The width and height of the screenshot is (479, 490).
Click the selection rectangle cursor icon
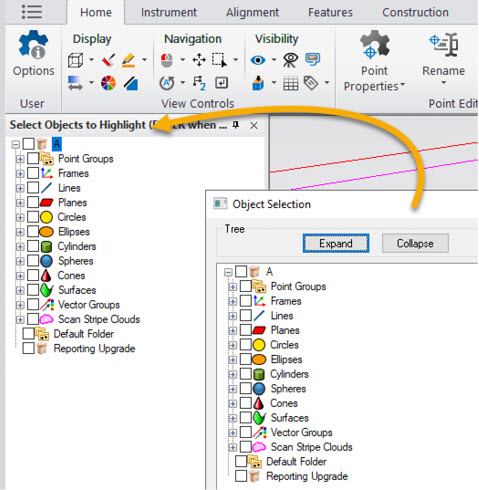click(219, 60)
